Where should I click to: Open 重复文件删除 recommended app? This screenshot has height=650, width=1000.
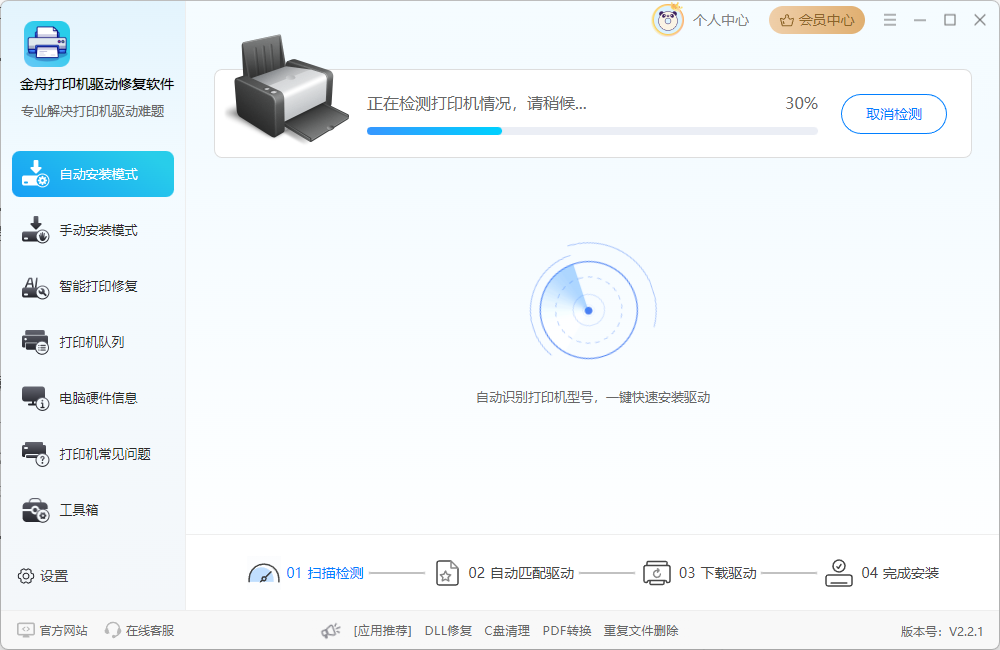pyautogui.click(x=641, y=631)
